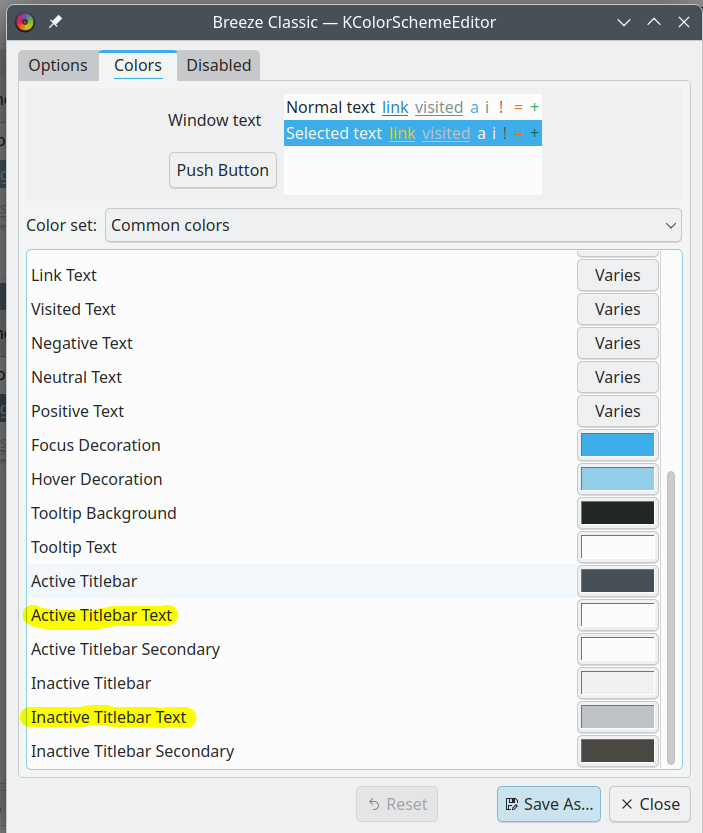
Task: Minimize the window using the down chevron
Action: [x=624, y=22]
